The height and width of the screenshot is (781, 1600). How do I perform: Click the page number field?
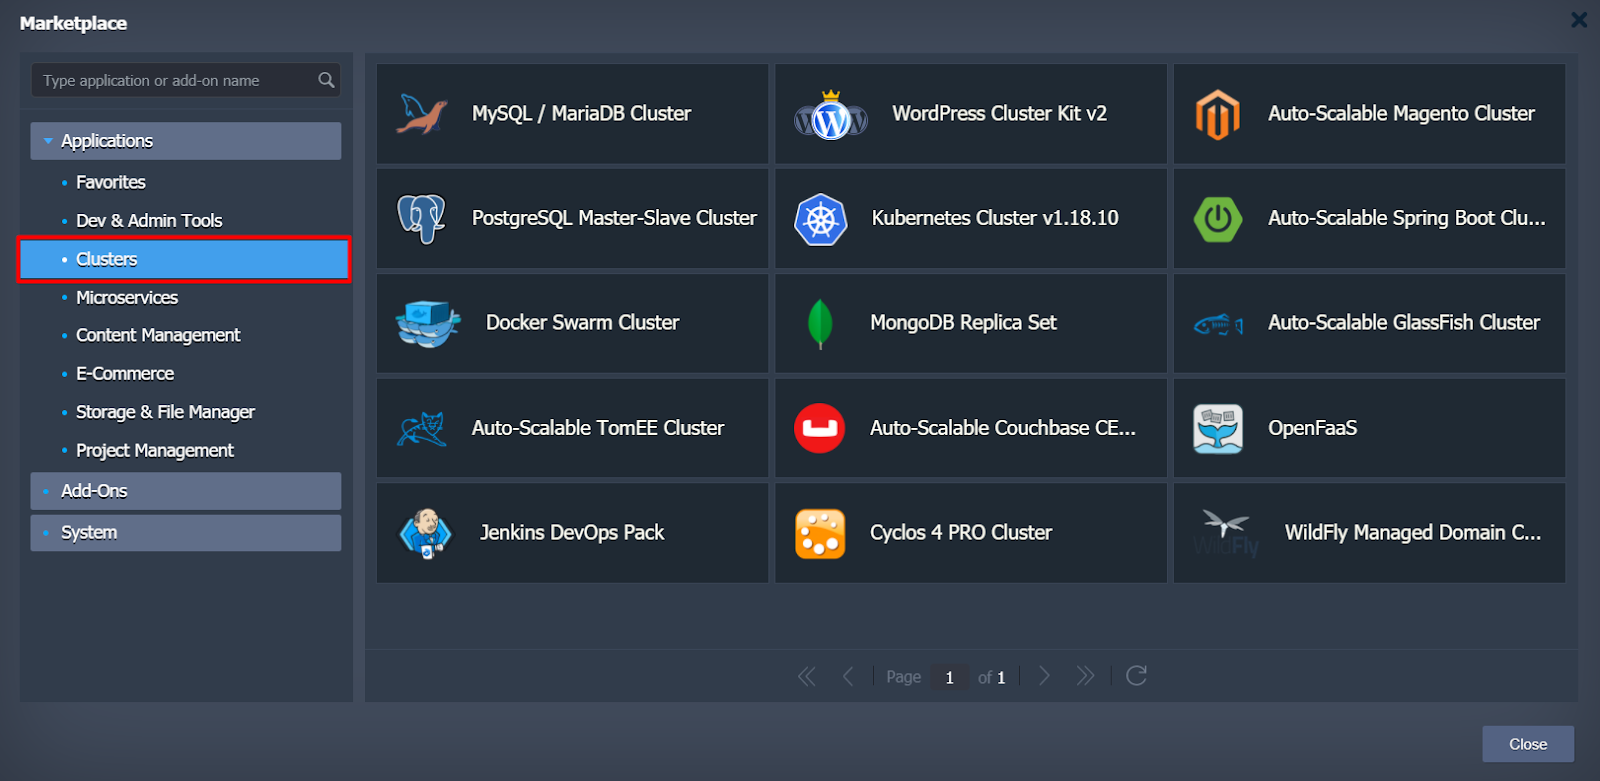click(x=950, y=677)
